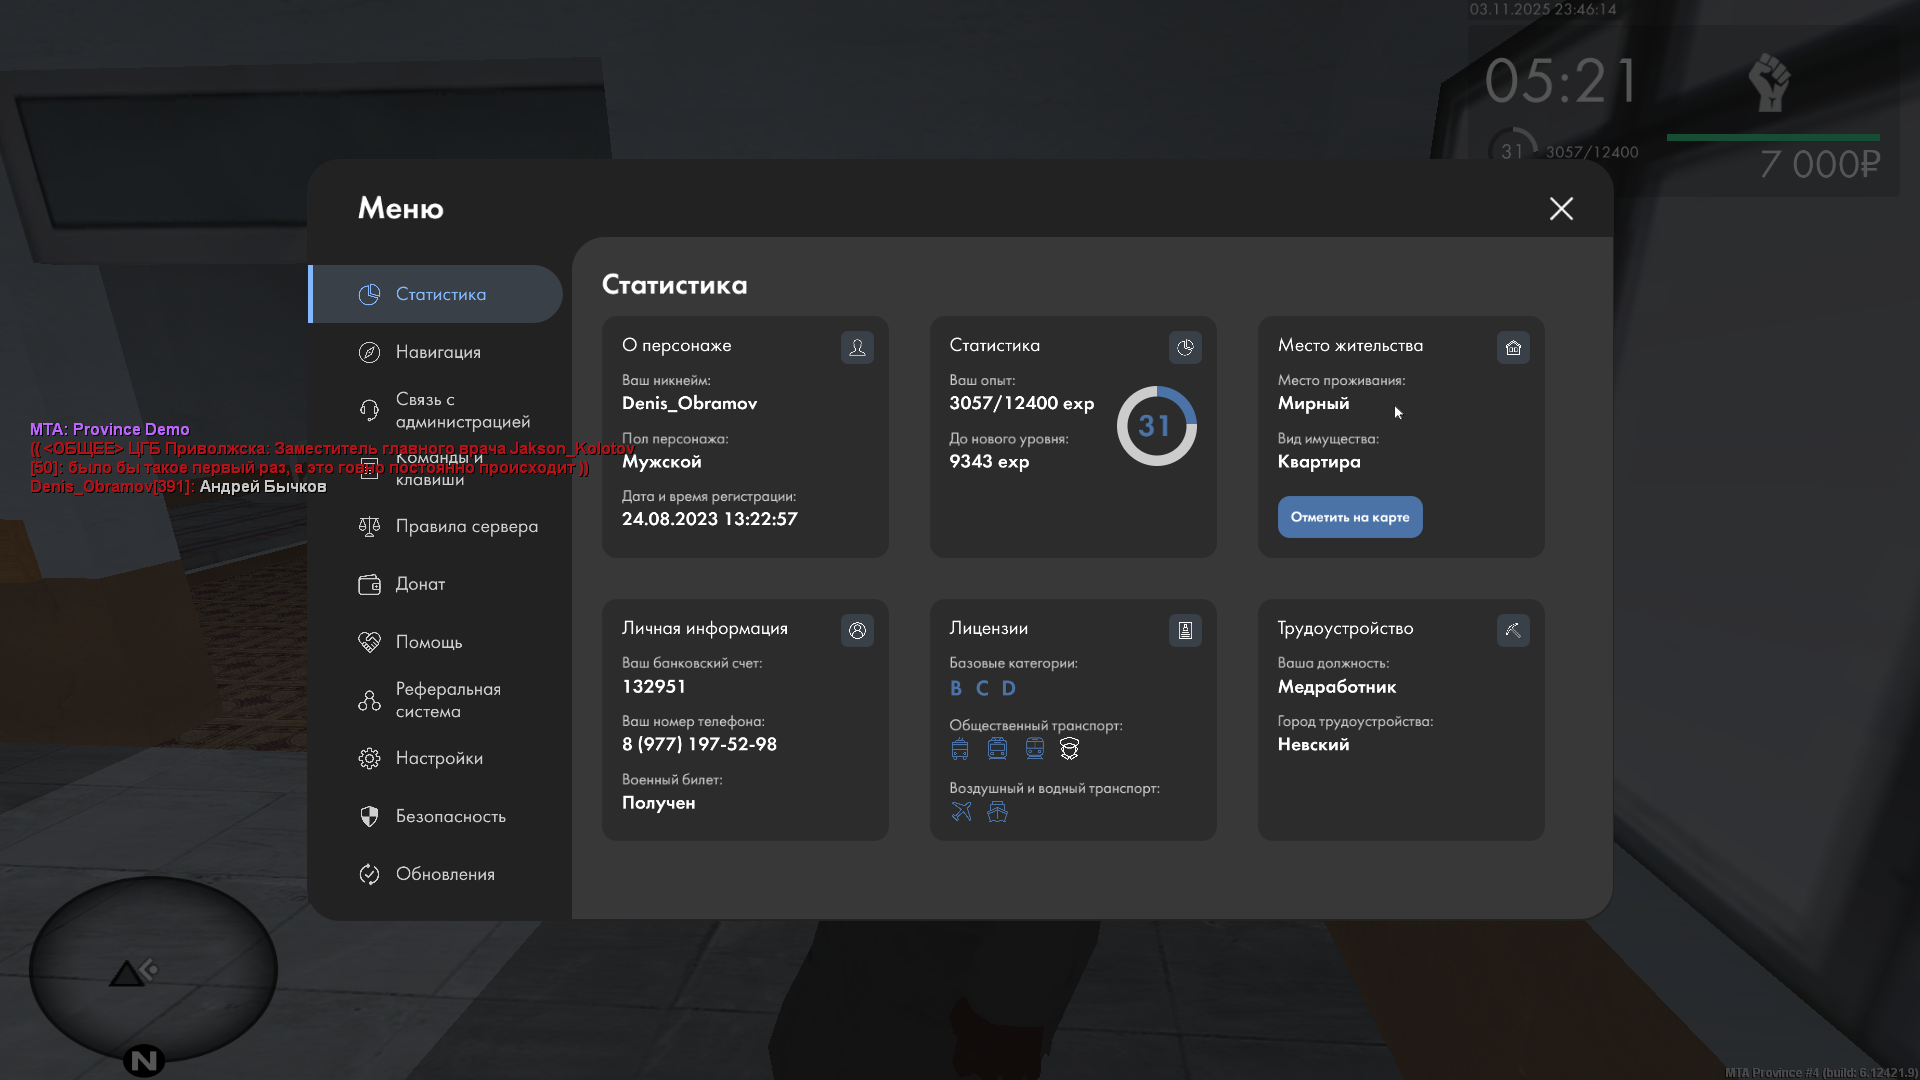Viewport: 1920px width, 1080px height.
Task: Open 'Реферальная система' menu item
Action: 447,700
